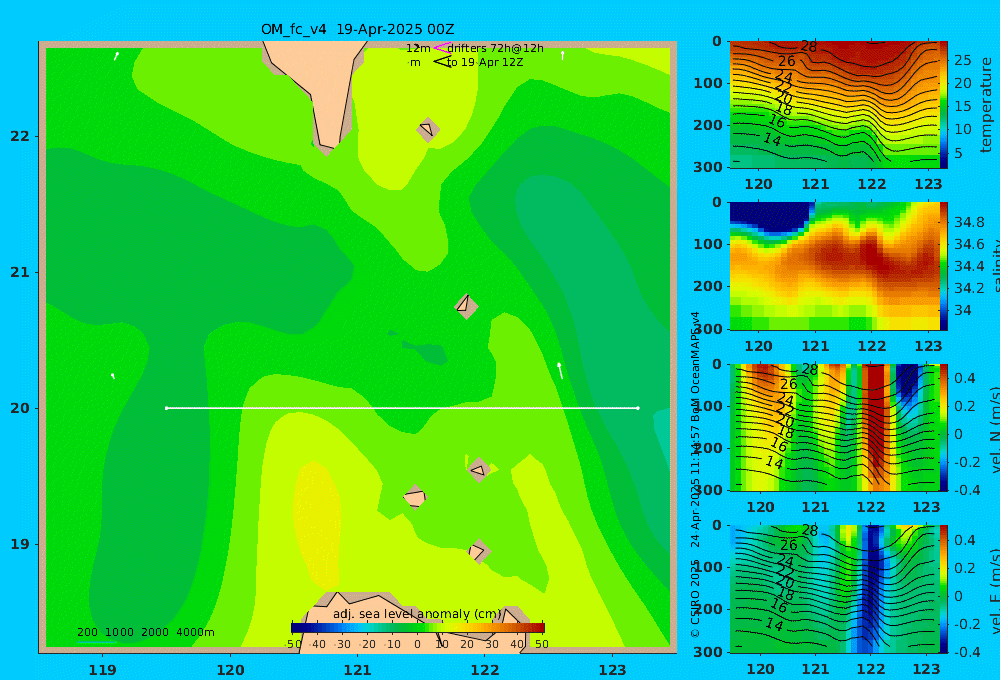Click the 'vel. N (m/s)' axis label

coord(995,429)
